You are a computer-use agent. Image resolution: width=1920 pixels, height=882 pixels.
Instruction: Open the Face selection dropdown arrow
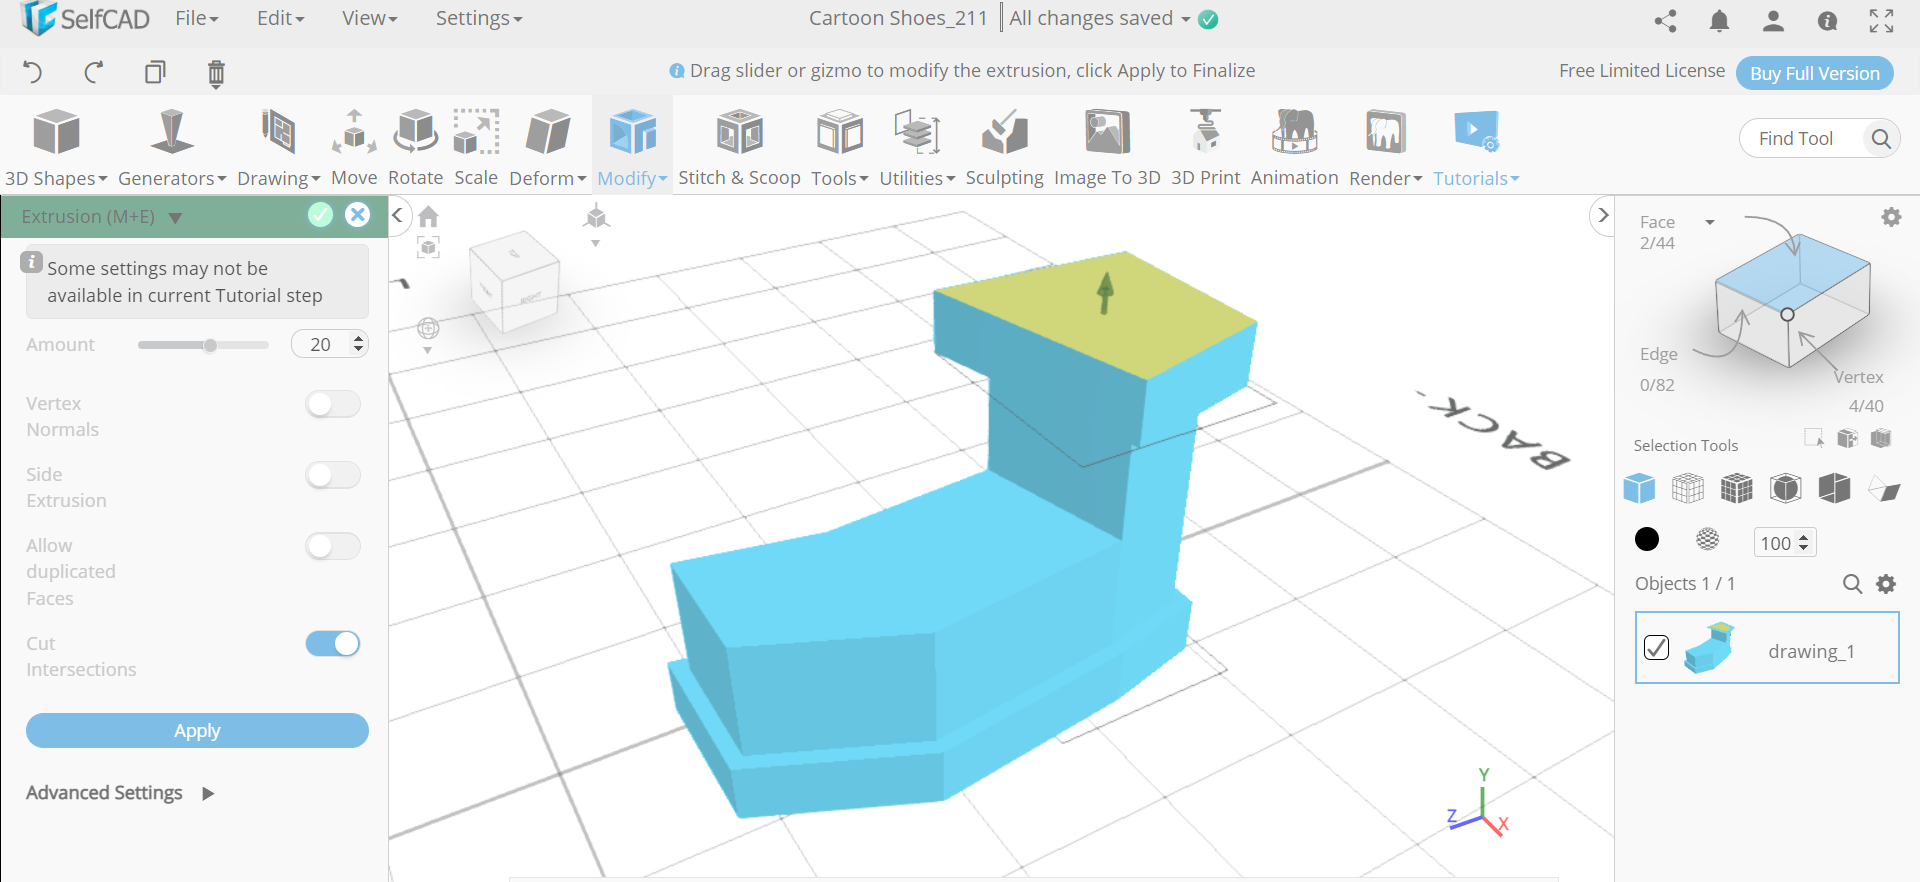1710,222
